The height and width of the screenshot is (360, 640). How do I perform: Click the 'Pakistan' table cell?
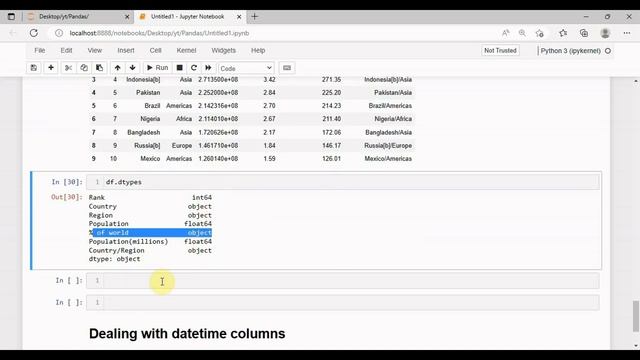click(x=148, y=93)
